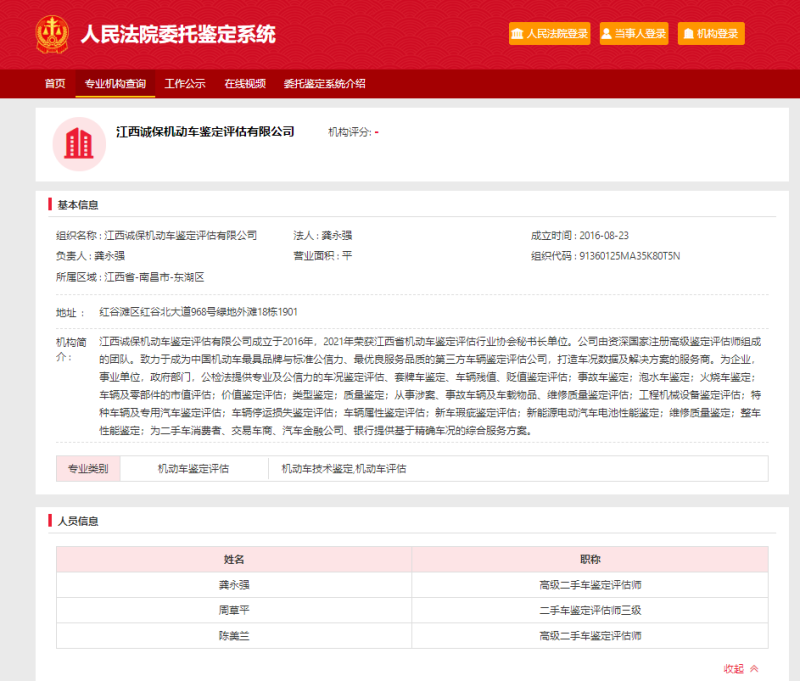Open 机构登录 login
Viewport: 800px width, 681px height.
point(711,34)
